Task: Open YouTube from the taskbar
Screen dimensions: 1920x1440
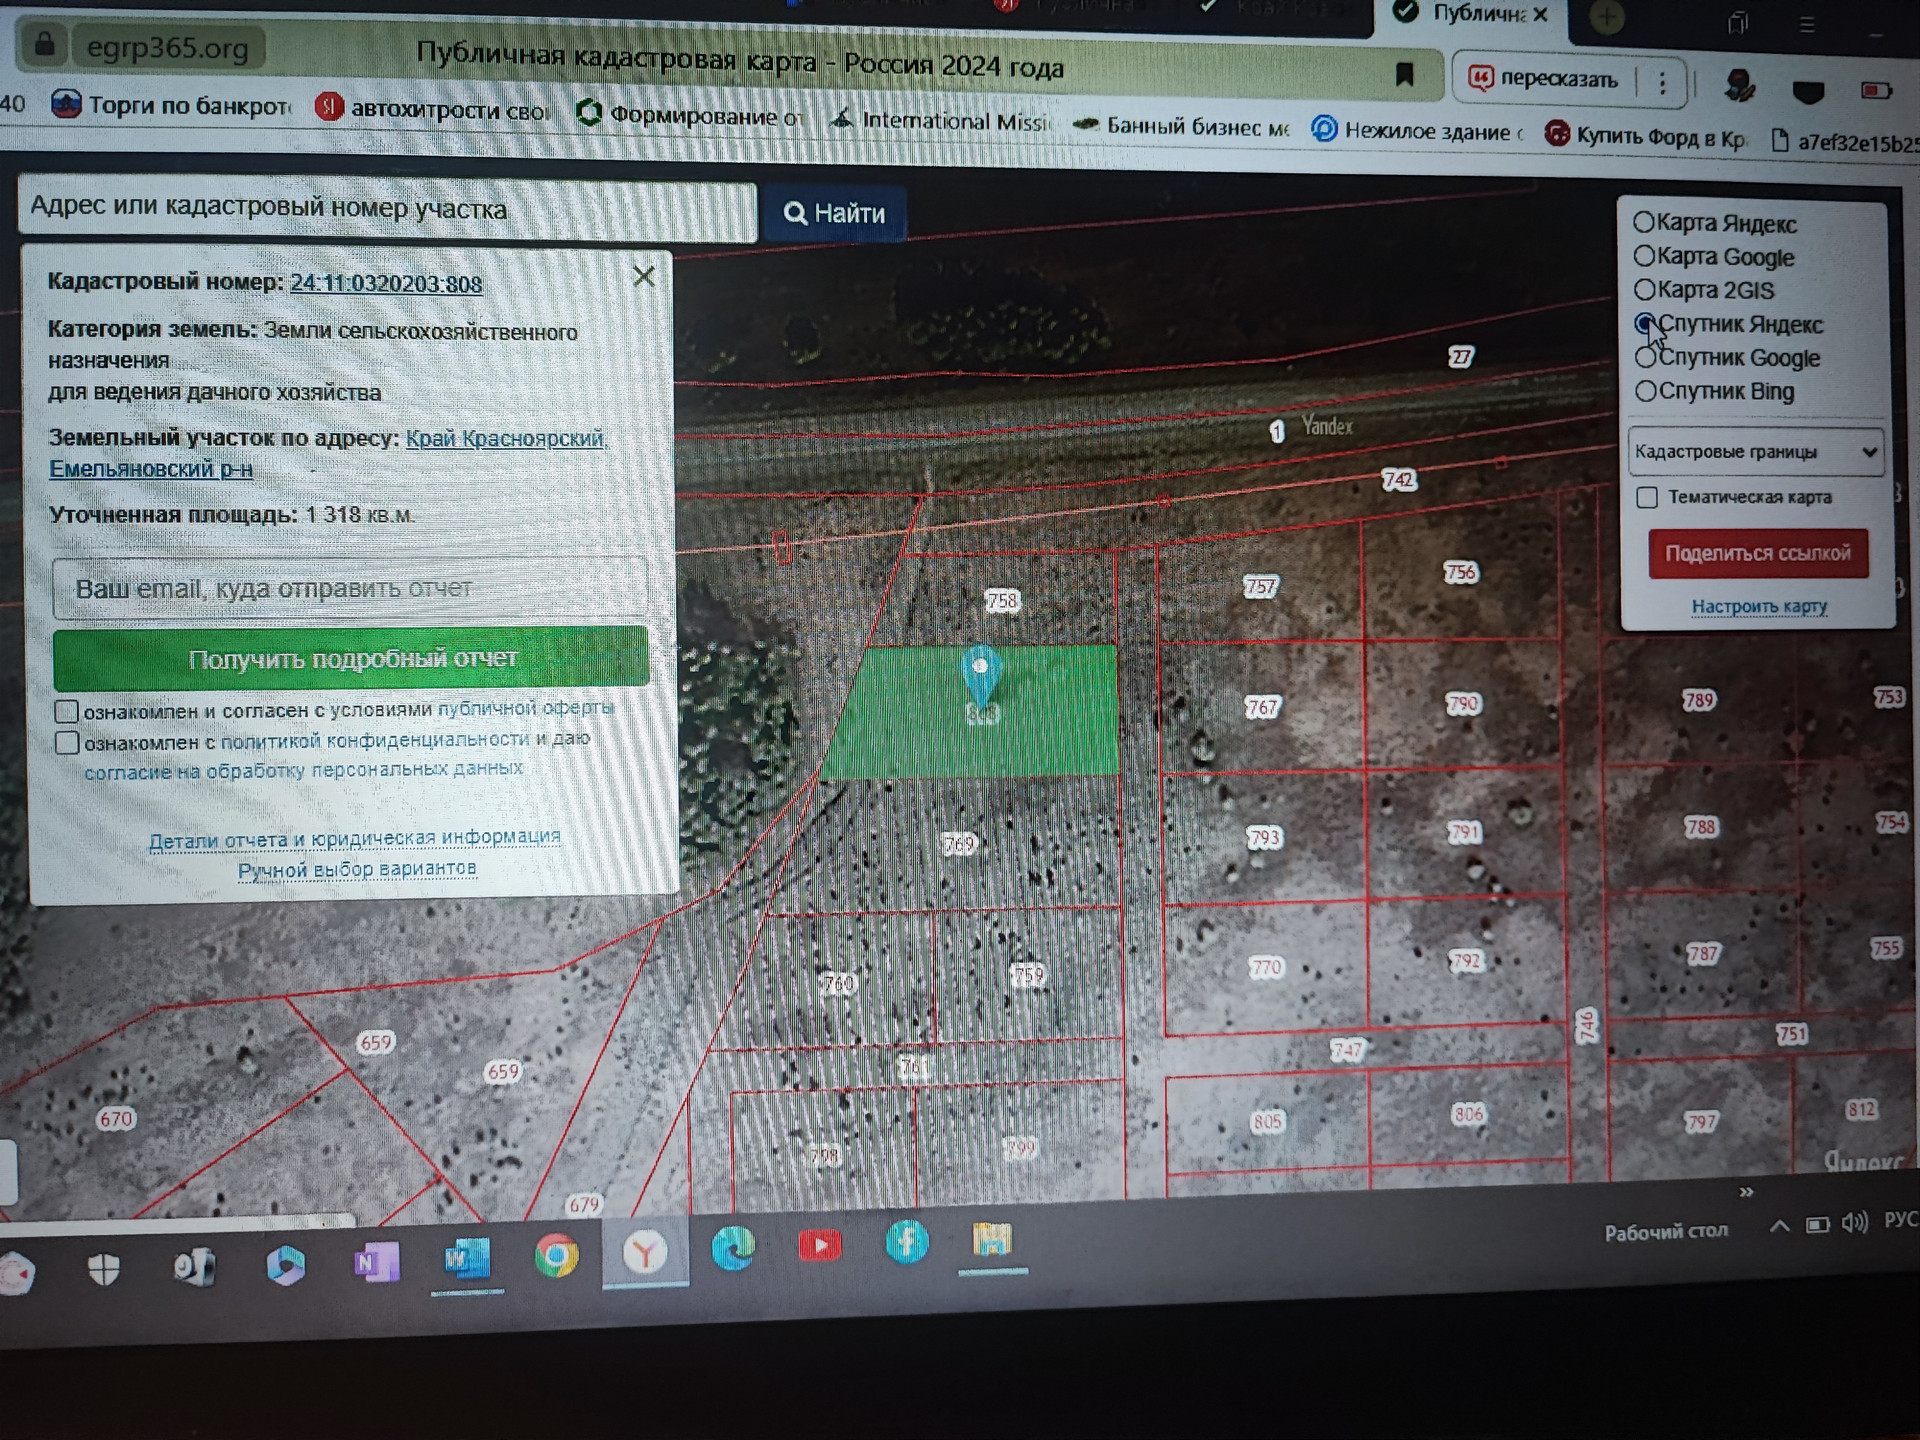Action: 819,1246
